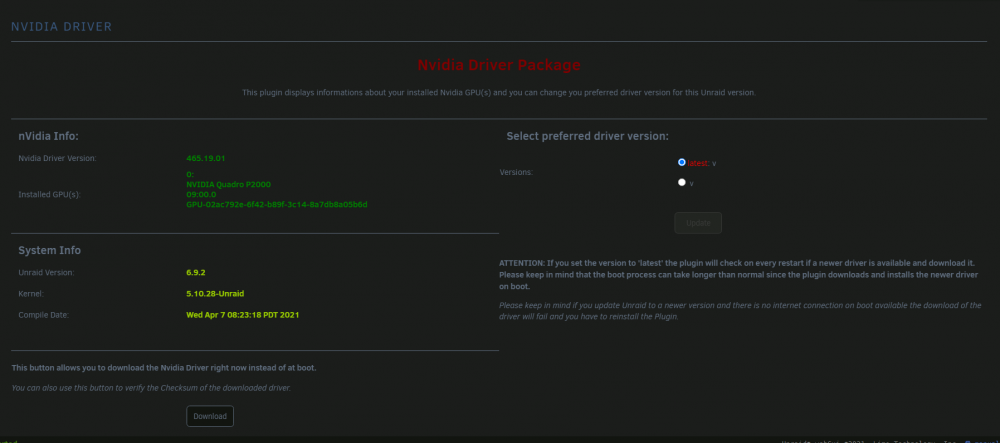Click the compile date value
1000x443 pixels.
(x=242, y=315)
